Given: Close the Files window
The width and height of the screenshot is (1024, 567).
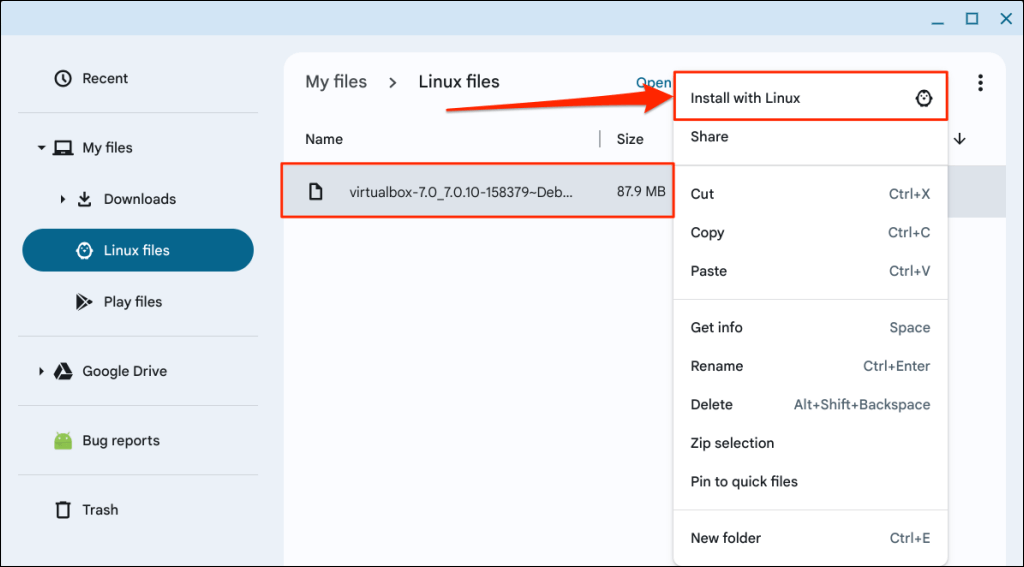Looking at the screenshot, I should [1006, 18].
